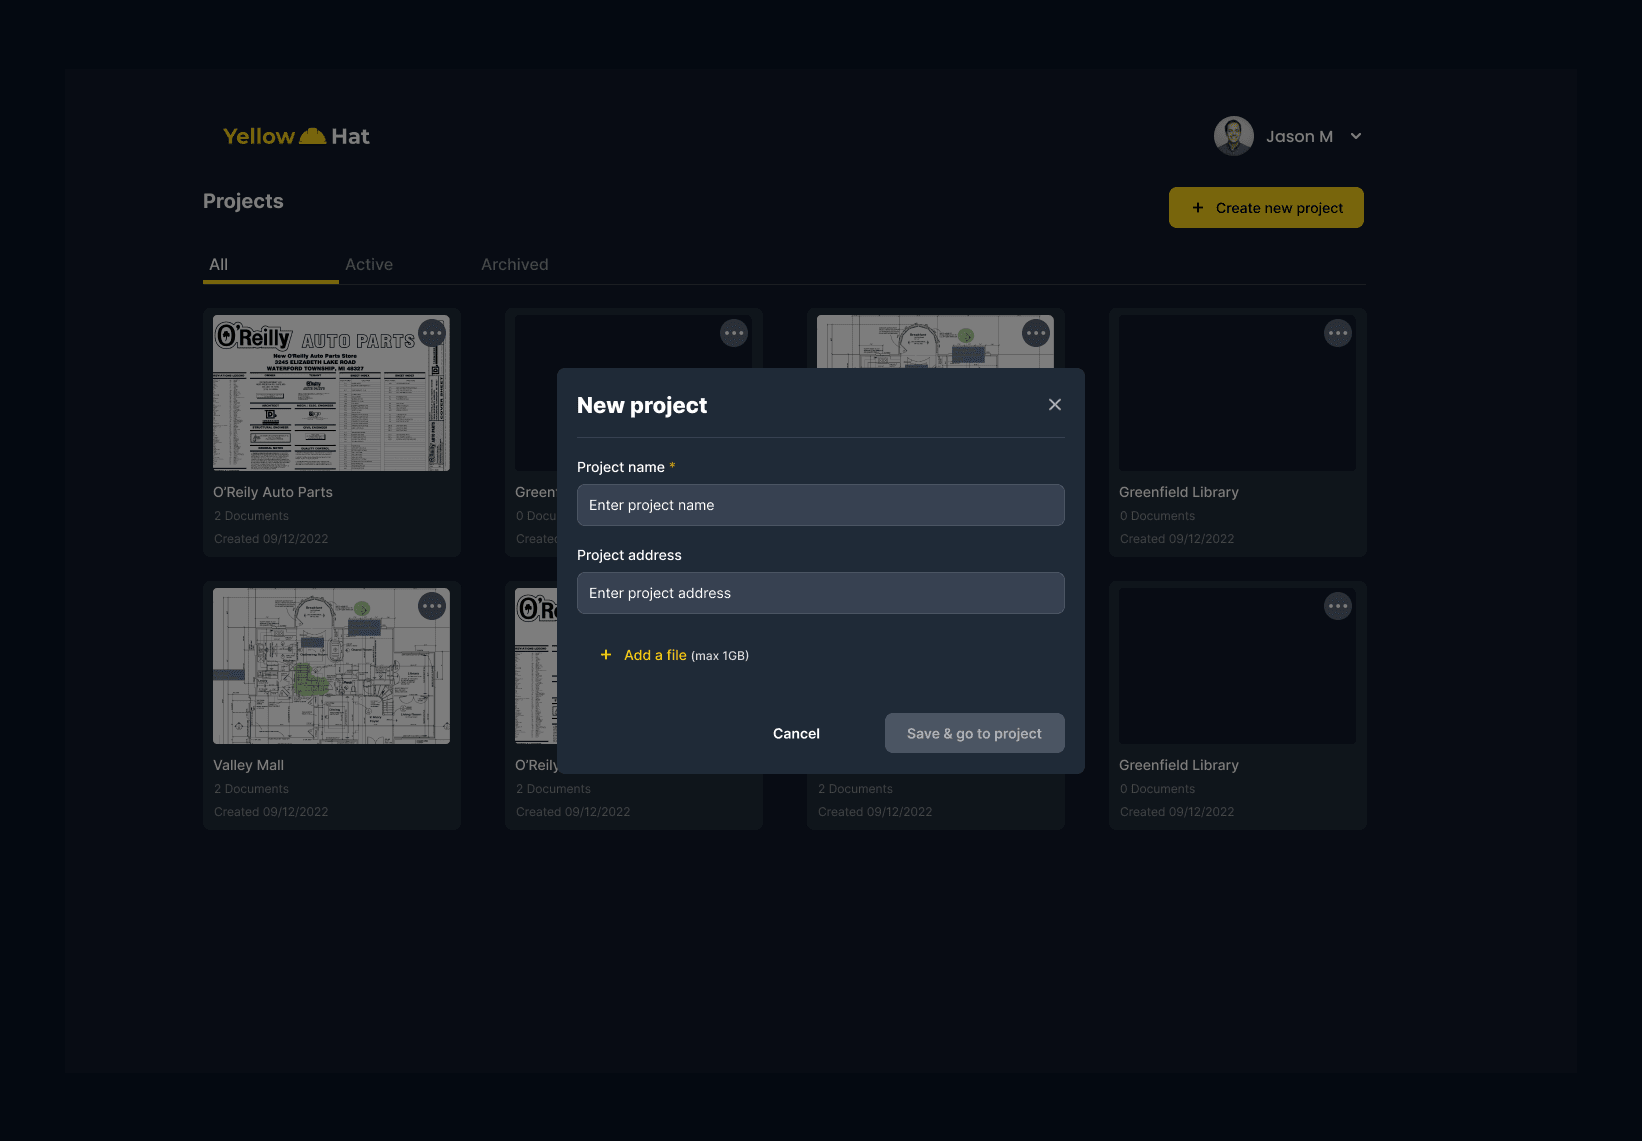Switch to the Active tab
The width and height of the screenshot is (1642, 1141).
click(x=369, y=264)
